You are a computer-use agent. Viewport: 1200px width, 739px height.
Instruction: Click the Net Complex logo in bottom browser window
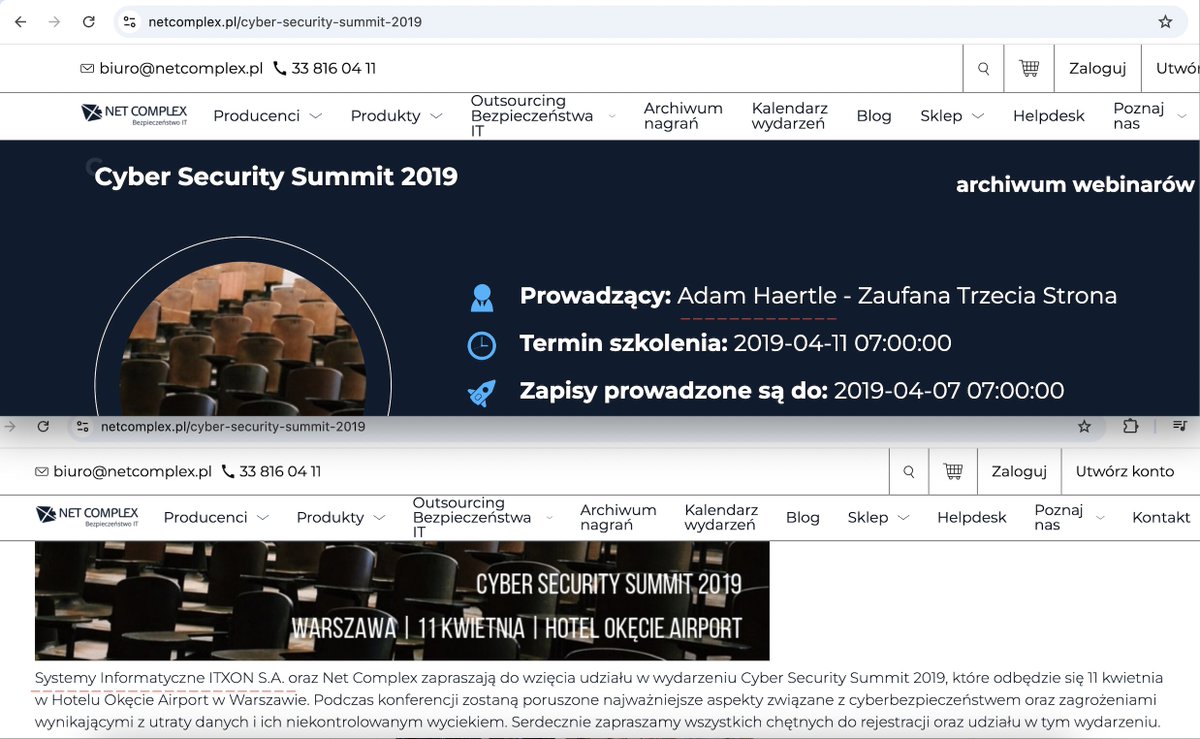(87, 517)
